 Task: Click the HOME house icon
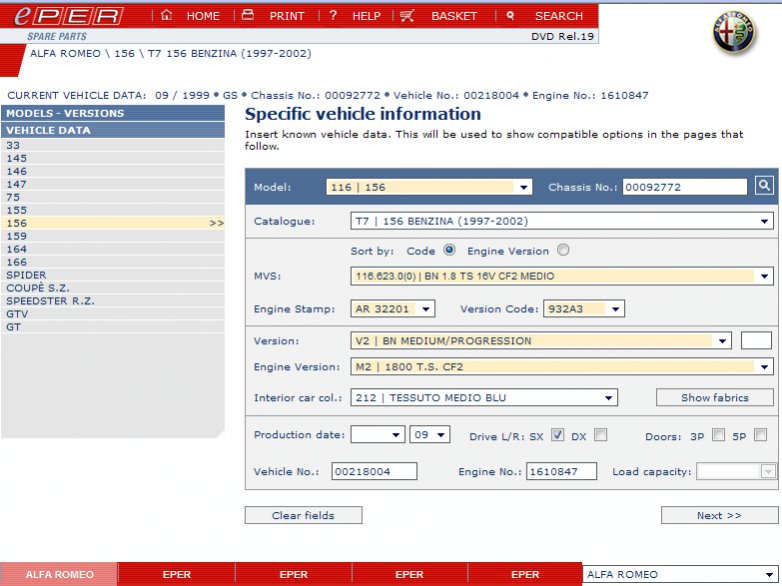pos(167,16)
